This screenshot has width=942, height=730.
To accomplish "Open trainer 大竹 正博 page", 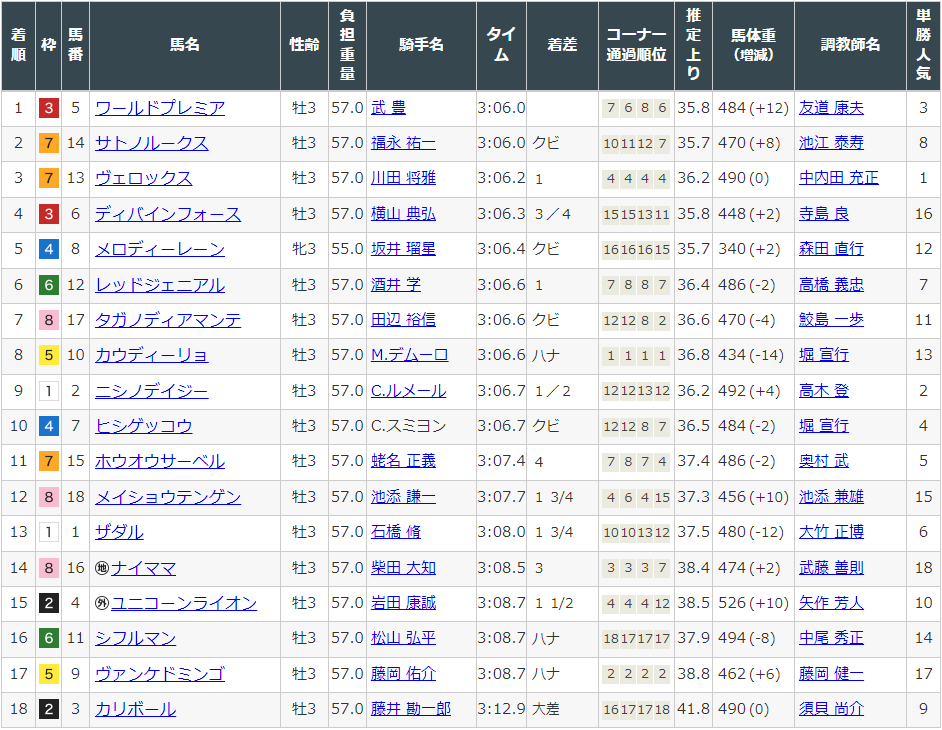I will click(831, 532).
